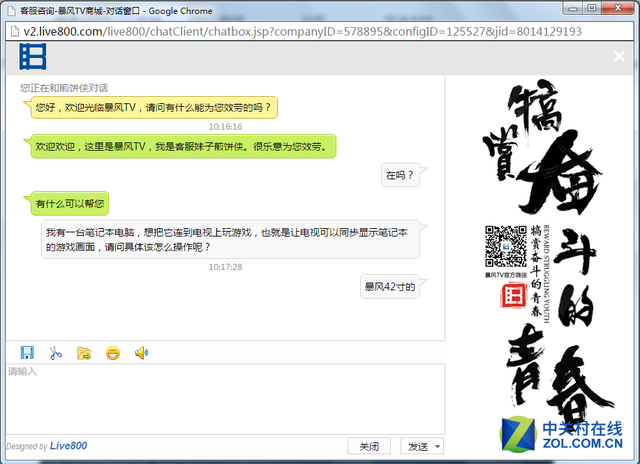Image resolution: width=640 pixels, height=464 pixels.
Task: Click the message '在吗？'
Action: click(400, 175)
